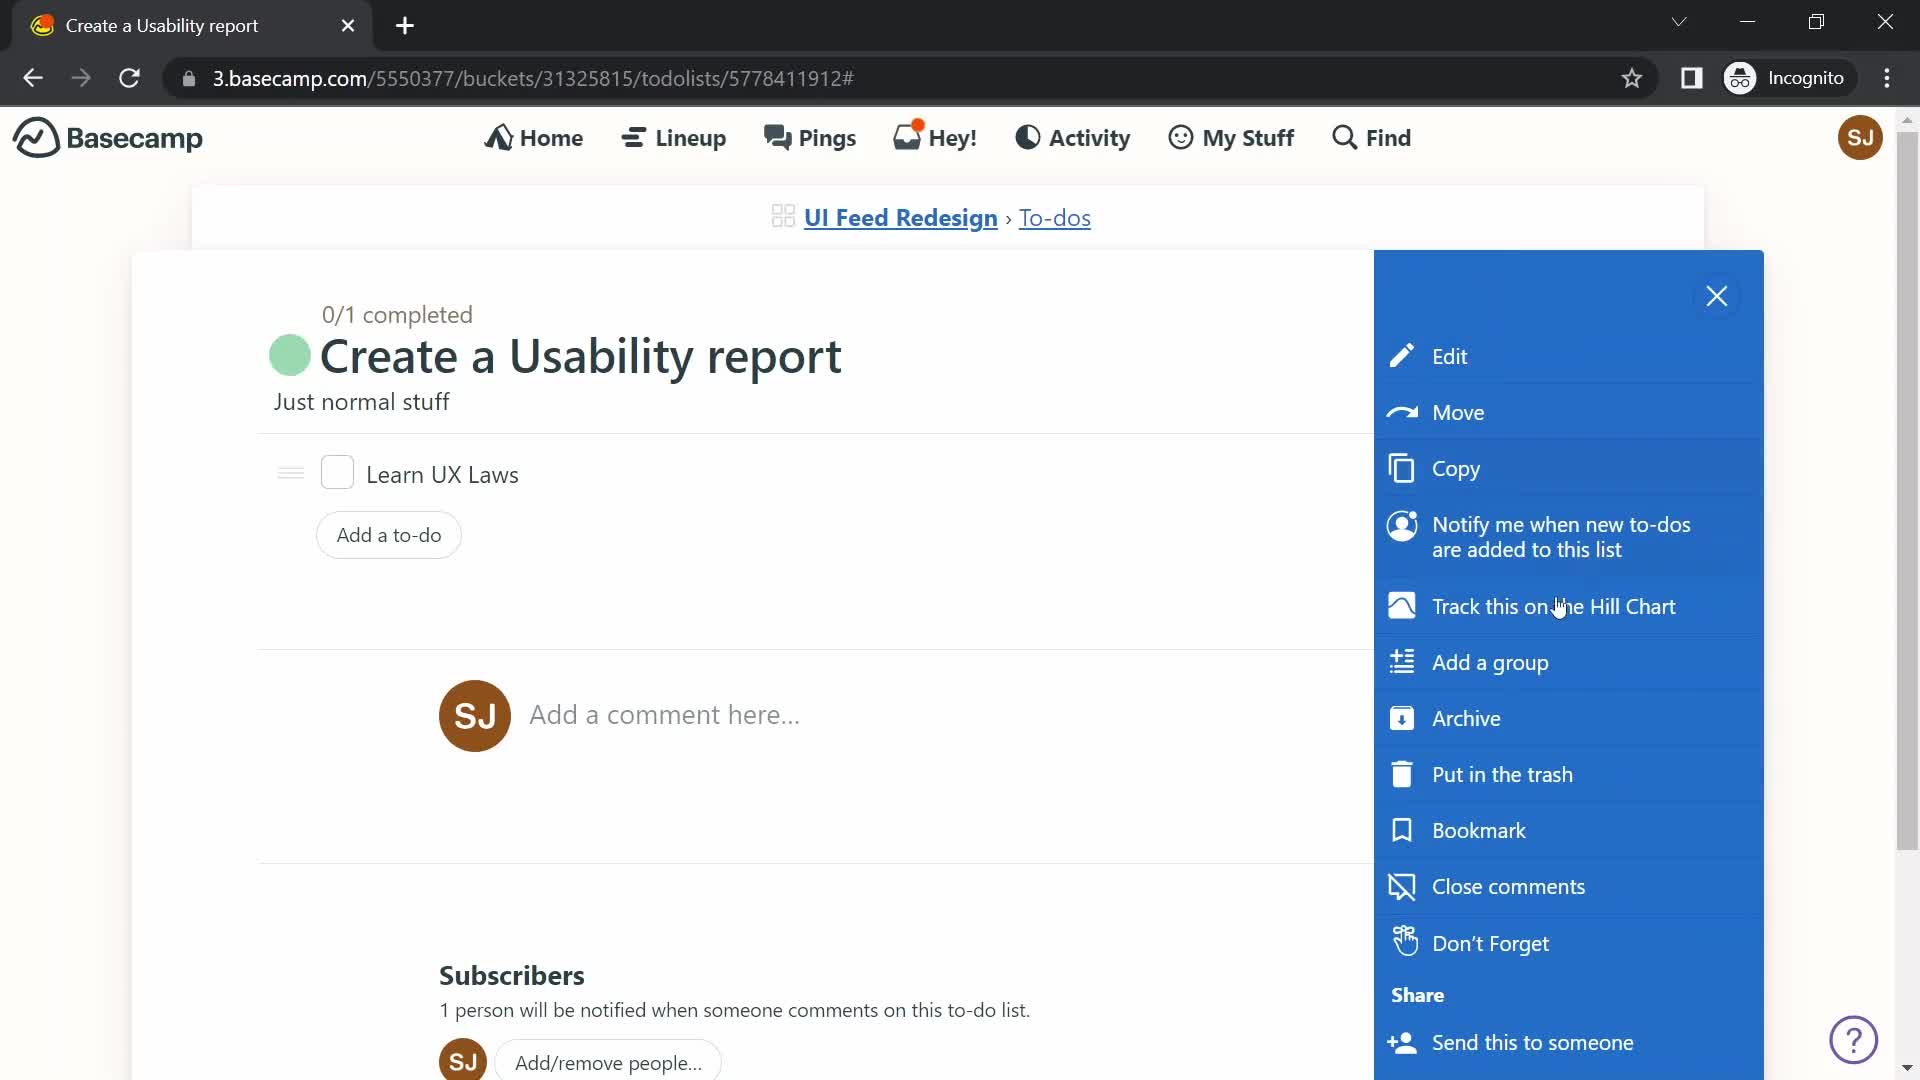Select the Archive icon in menu

(x=1403, y=719)
